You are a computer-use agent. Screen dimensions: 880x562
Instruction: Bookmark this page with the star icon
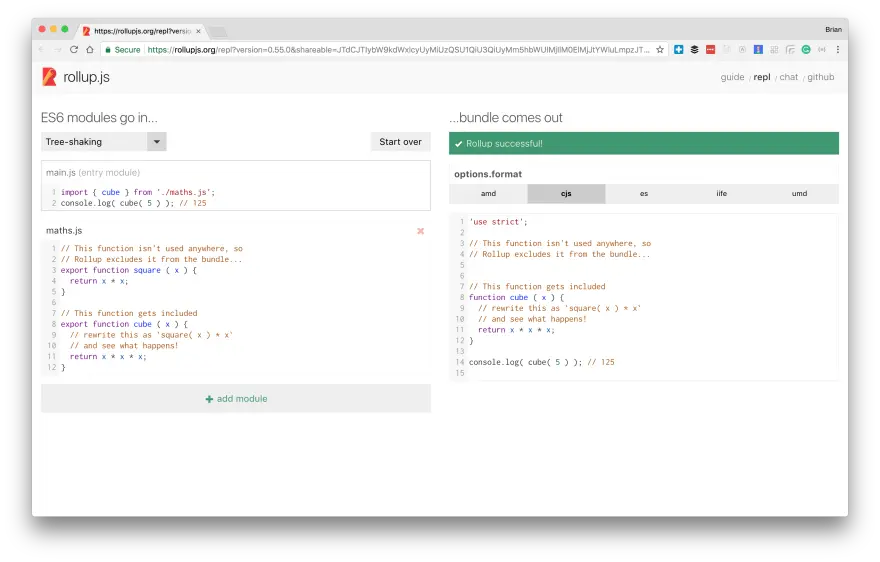coord(660,50)
